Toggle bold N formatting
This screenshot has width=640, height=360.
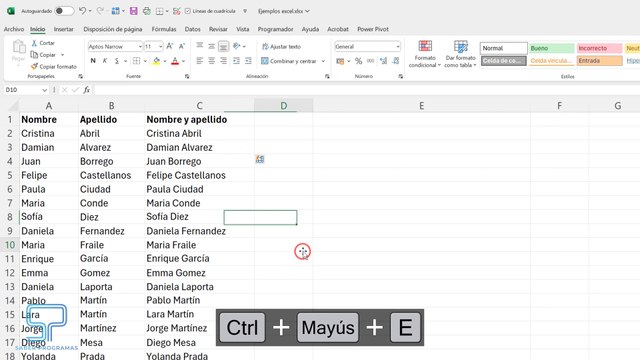point(93,61)
